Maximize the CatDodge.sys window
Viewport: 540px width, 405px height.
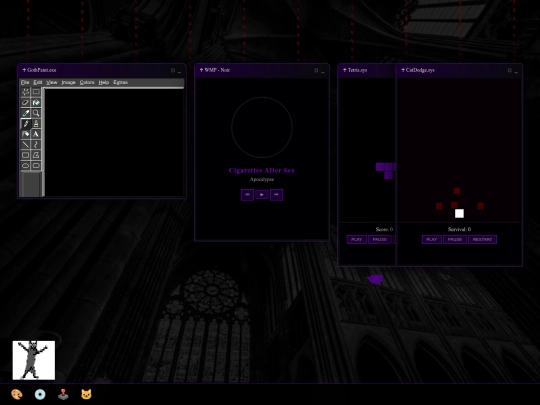[x=510, y=70]
